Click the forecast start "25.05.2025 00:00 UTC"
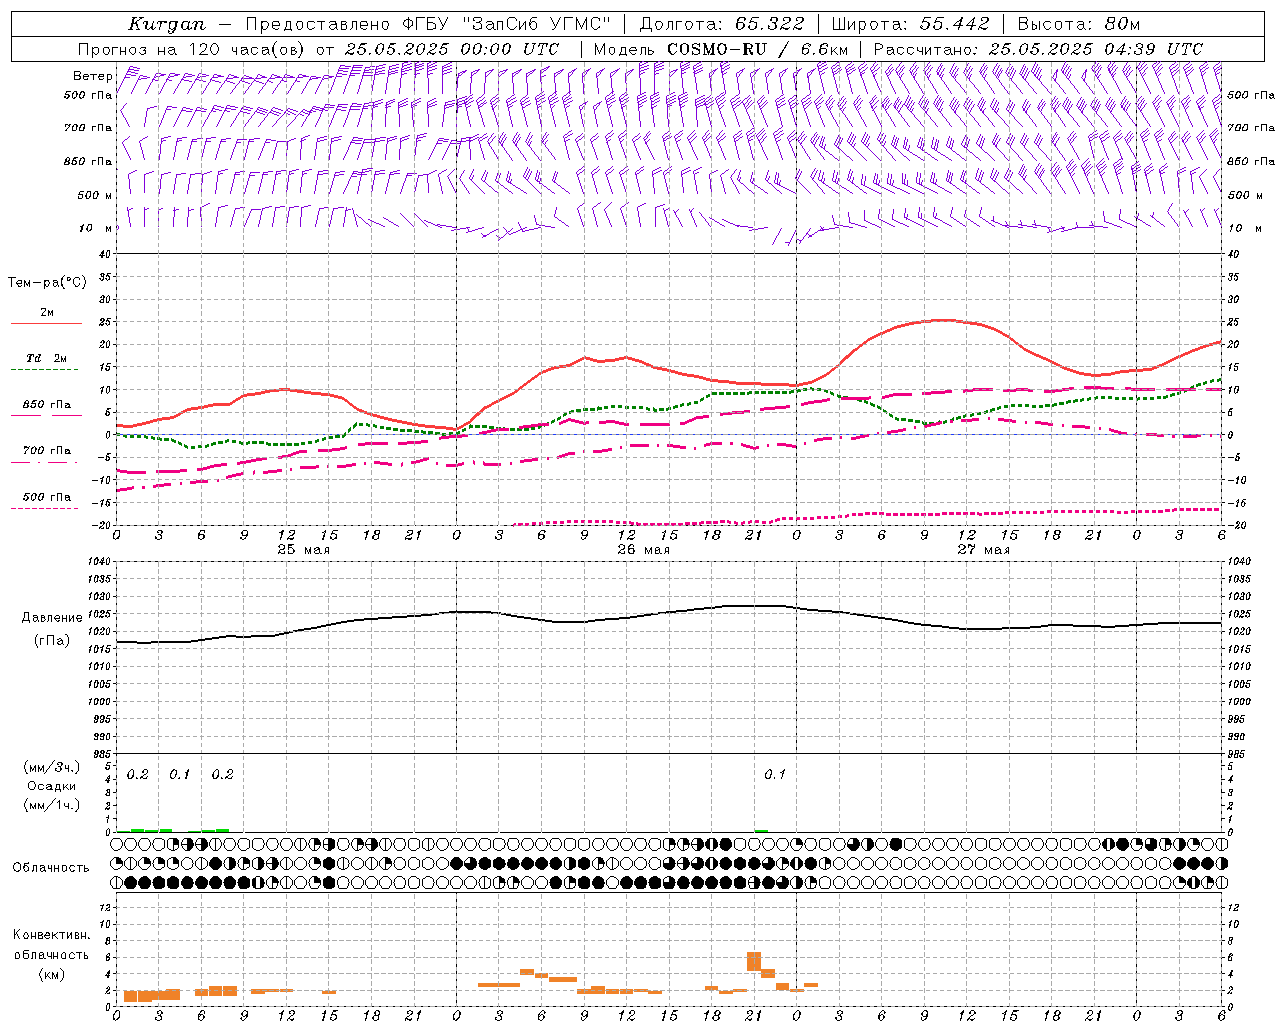 pyautogui.click(x=451, y=48)
